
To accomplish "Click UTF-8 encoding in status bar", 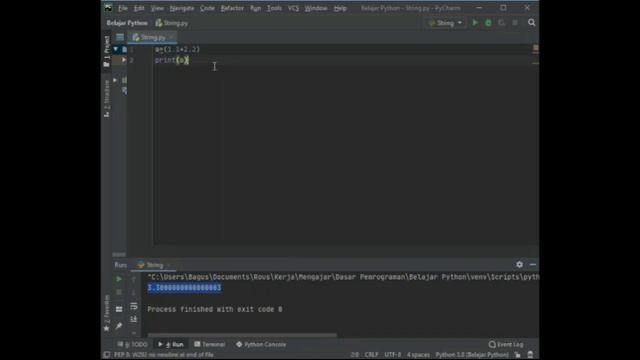I will point(393,355).
